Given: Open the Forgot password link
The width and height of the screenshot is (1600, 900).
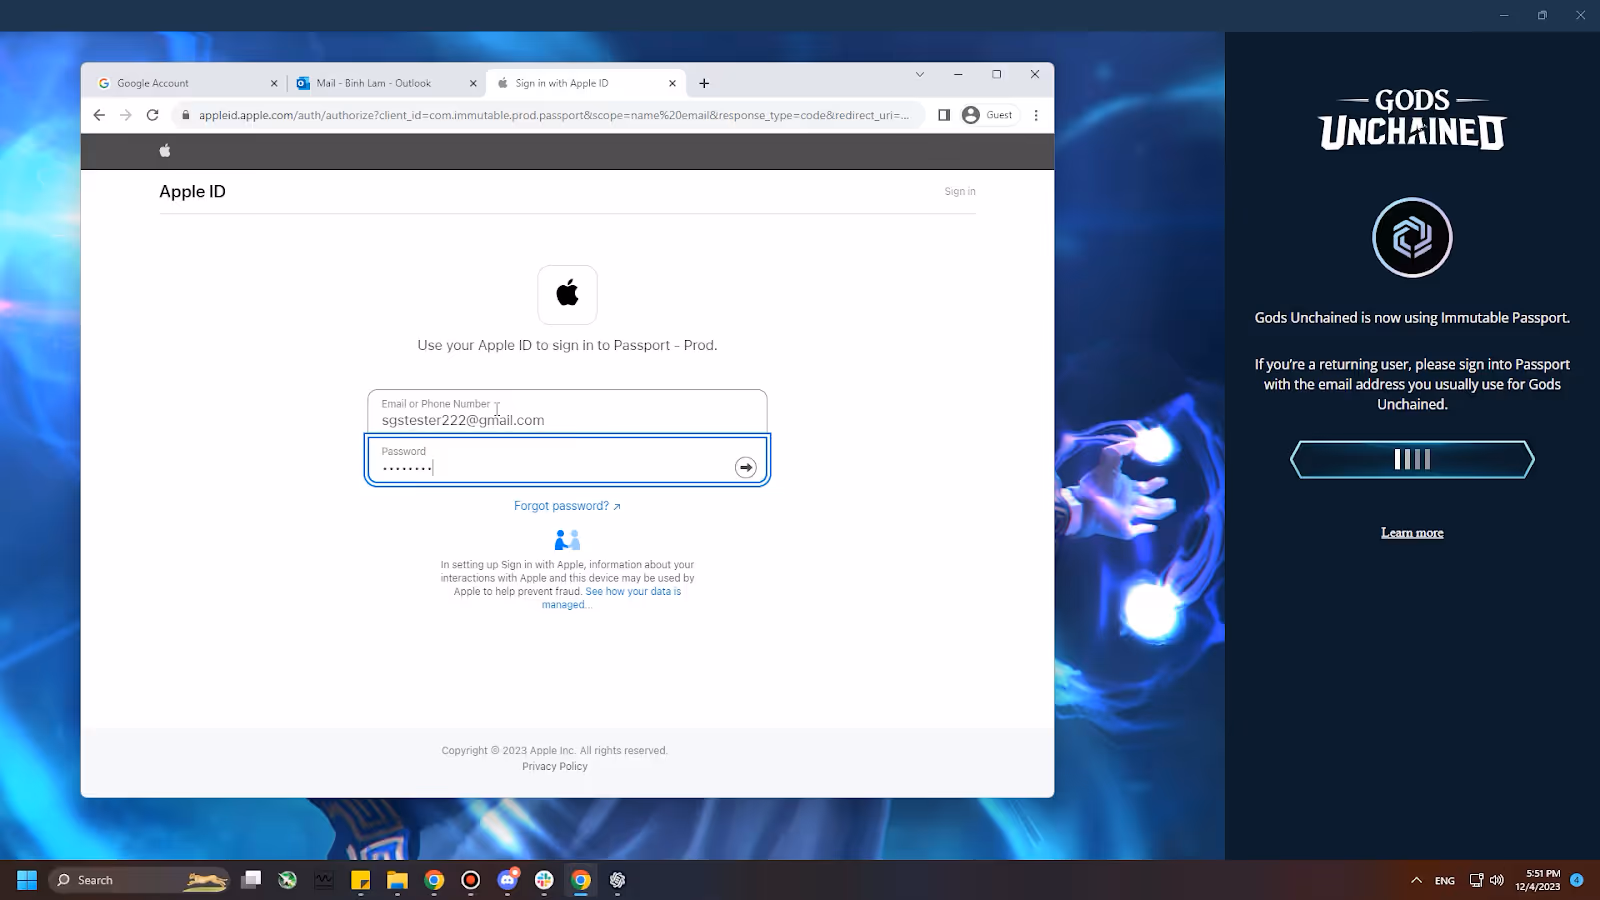Looking at the screenshot, I should pyautogui.click(x=567, y=506).
